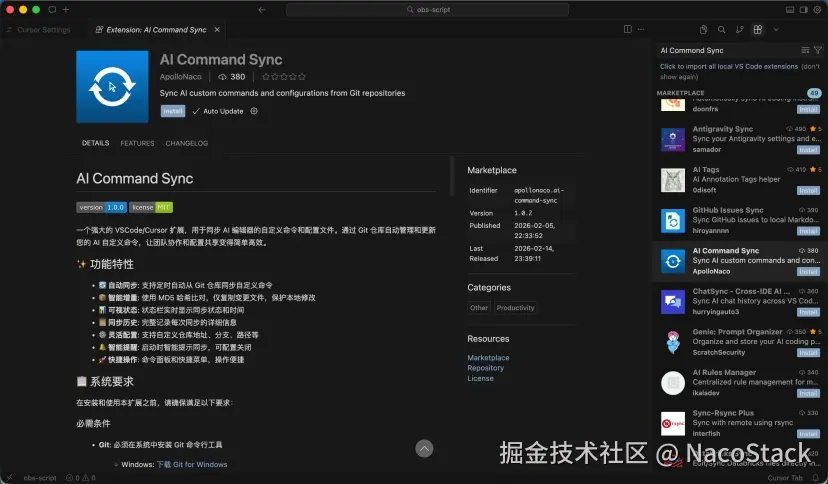Click the Productivity category tag

click(x=515, y=308)
